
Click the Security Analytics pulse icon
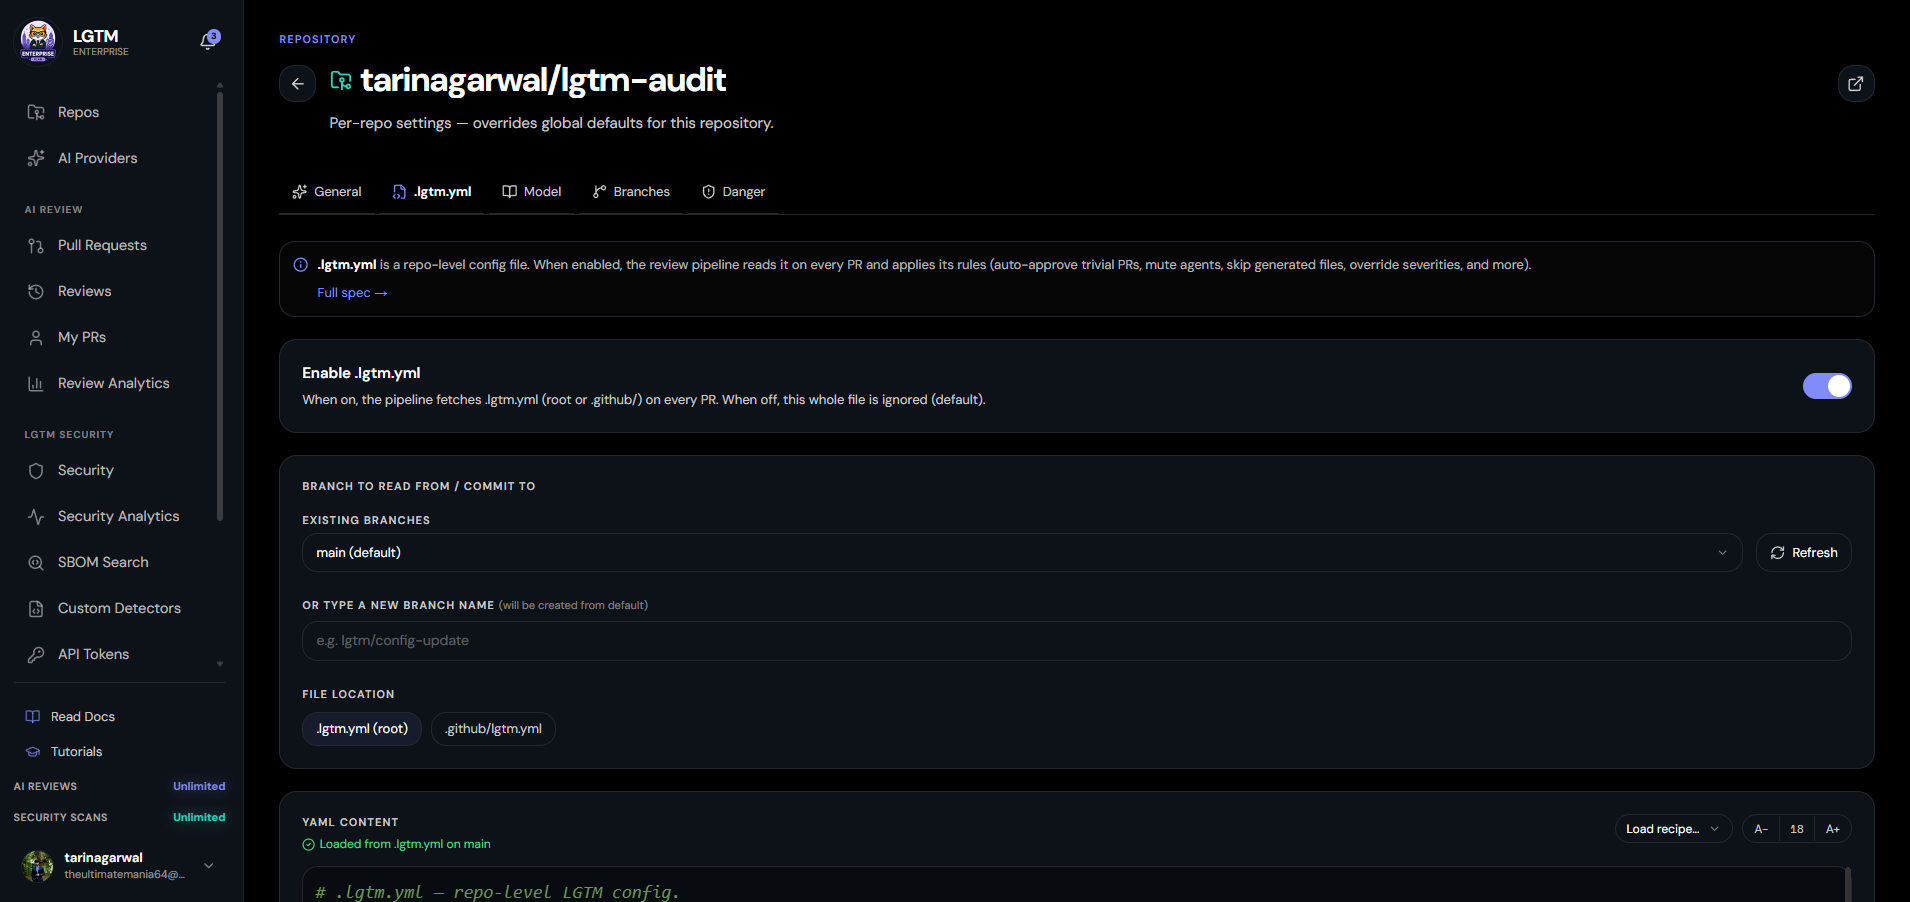coord(36,516)
